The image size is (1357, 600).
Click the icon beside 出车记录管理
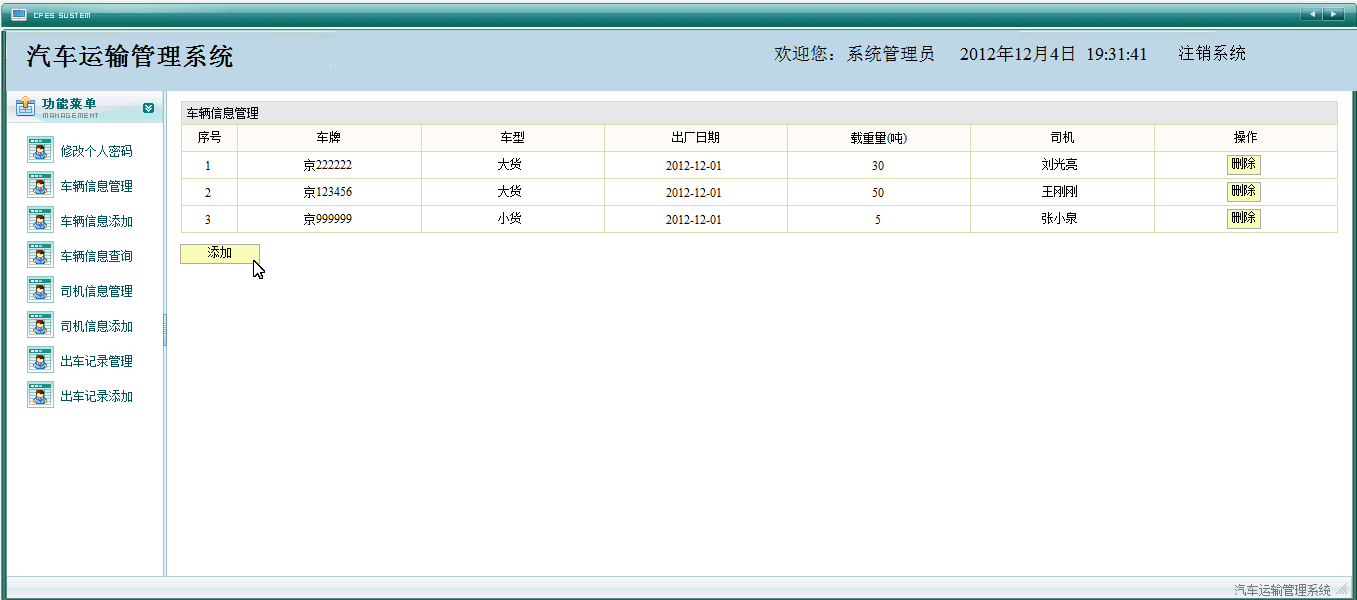click(x=40, y=361)
